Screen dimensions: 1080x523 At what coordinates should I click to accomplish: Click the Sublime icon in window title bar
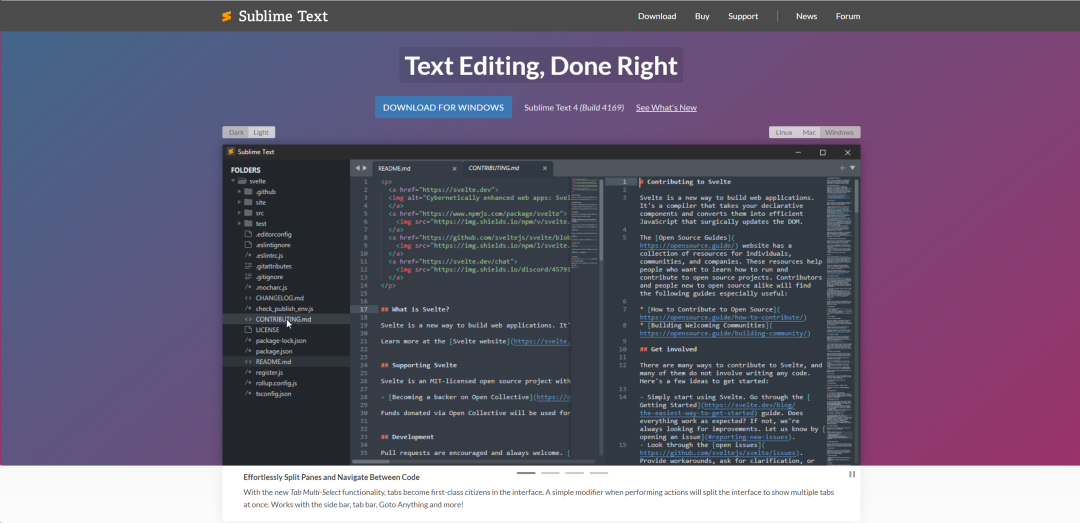pyautogui.click(x=231, y=152)
